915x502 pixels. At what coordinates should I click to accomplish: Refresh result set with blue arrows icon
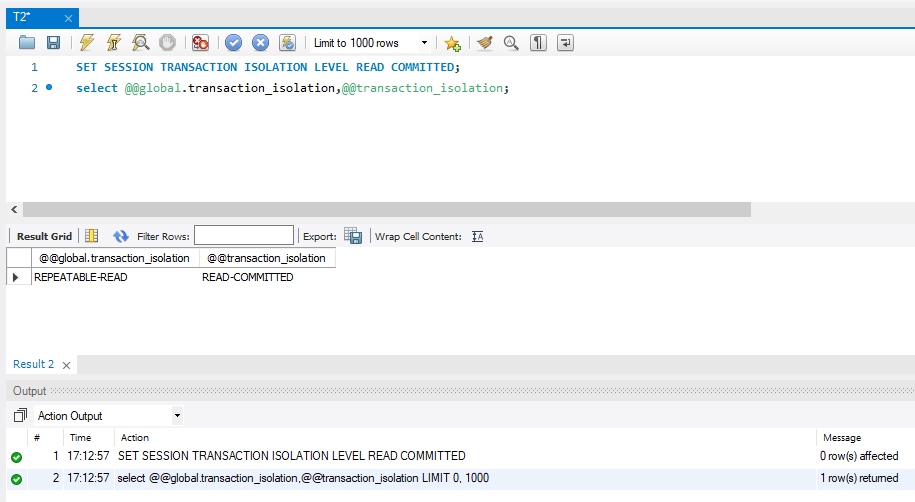120,236
